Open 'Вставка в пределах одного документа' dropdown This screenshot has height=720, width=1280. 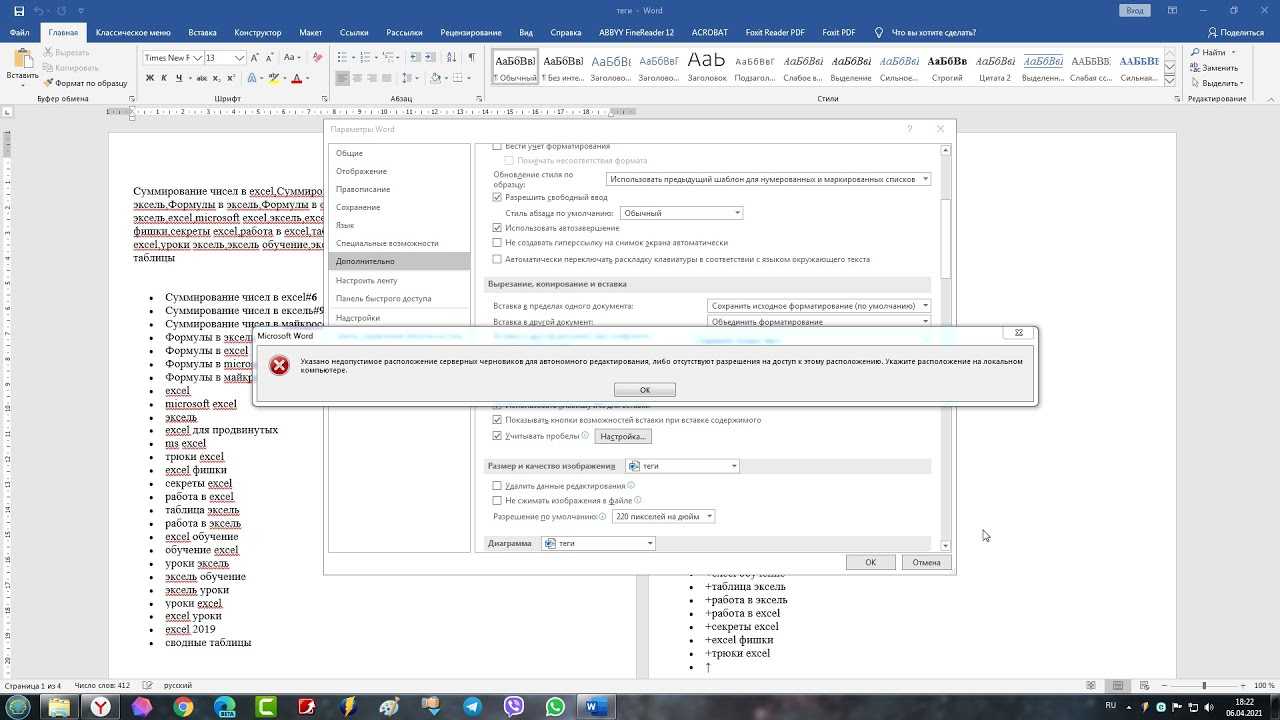tap(819, 306)
